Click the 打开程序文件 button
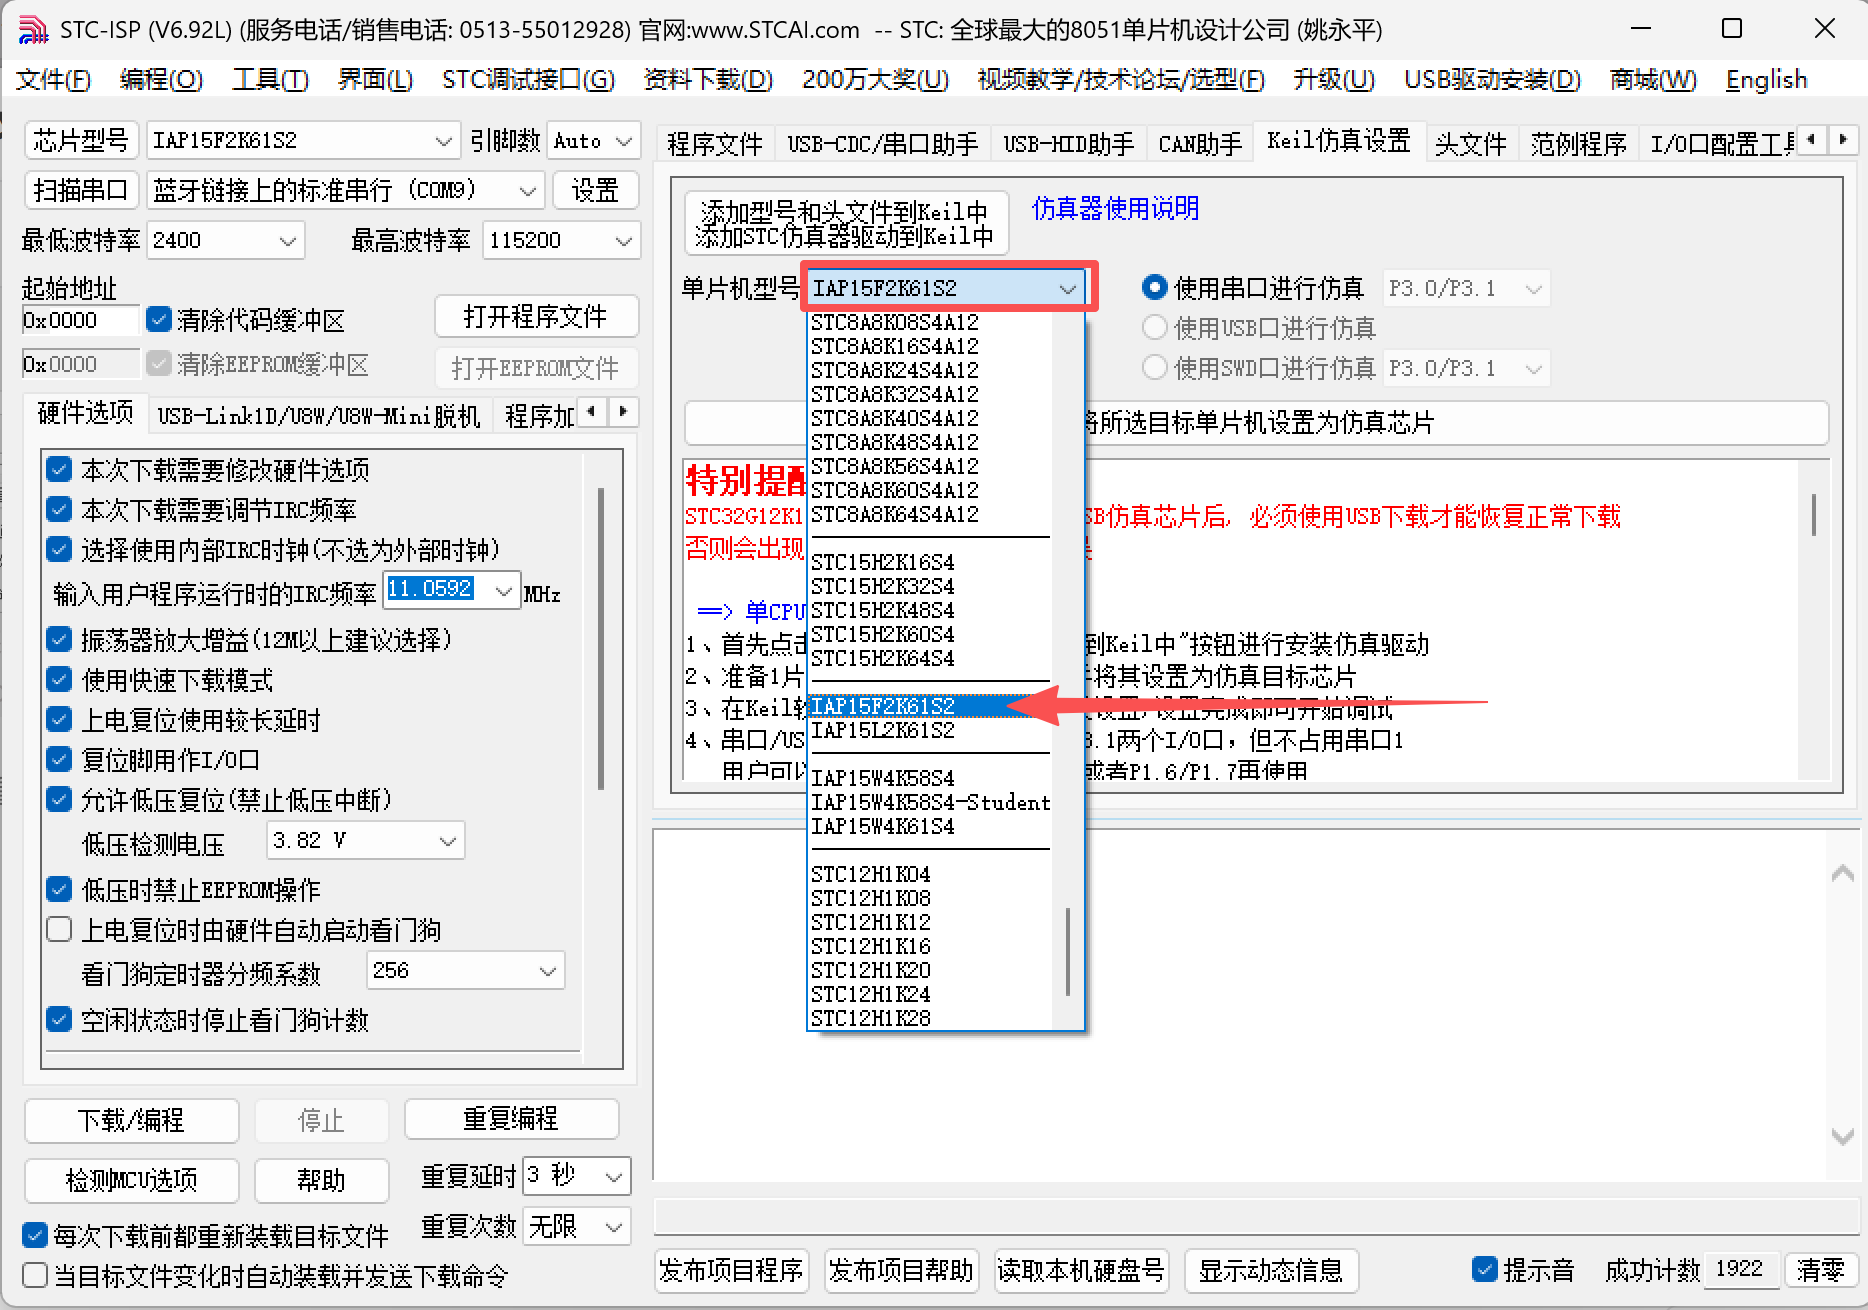Image resolution: width=1868 pixels, height=1310 pixels. [536, 317]
